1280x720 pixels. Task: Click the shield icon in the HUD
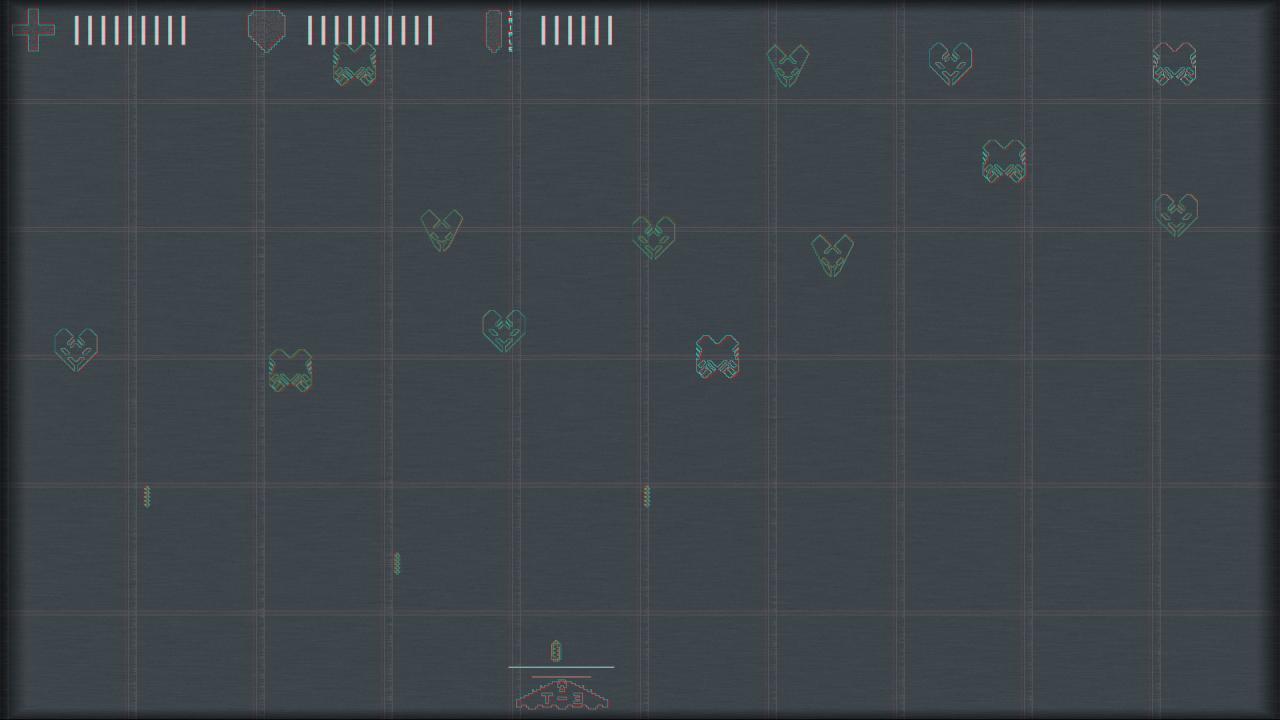(266, 30)
